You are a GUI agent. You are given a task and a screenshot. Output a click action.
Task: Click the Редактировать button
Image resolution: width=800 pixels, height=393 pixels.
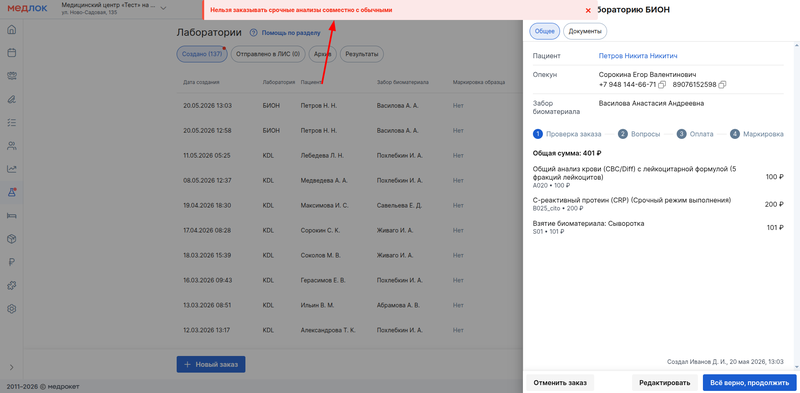click(x=665, y=383)
